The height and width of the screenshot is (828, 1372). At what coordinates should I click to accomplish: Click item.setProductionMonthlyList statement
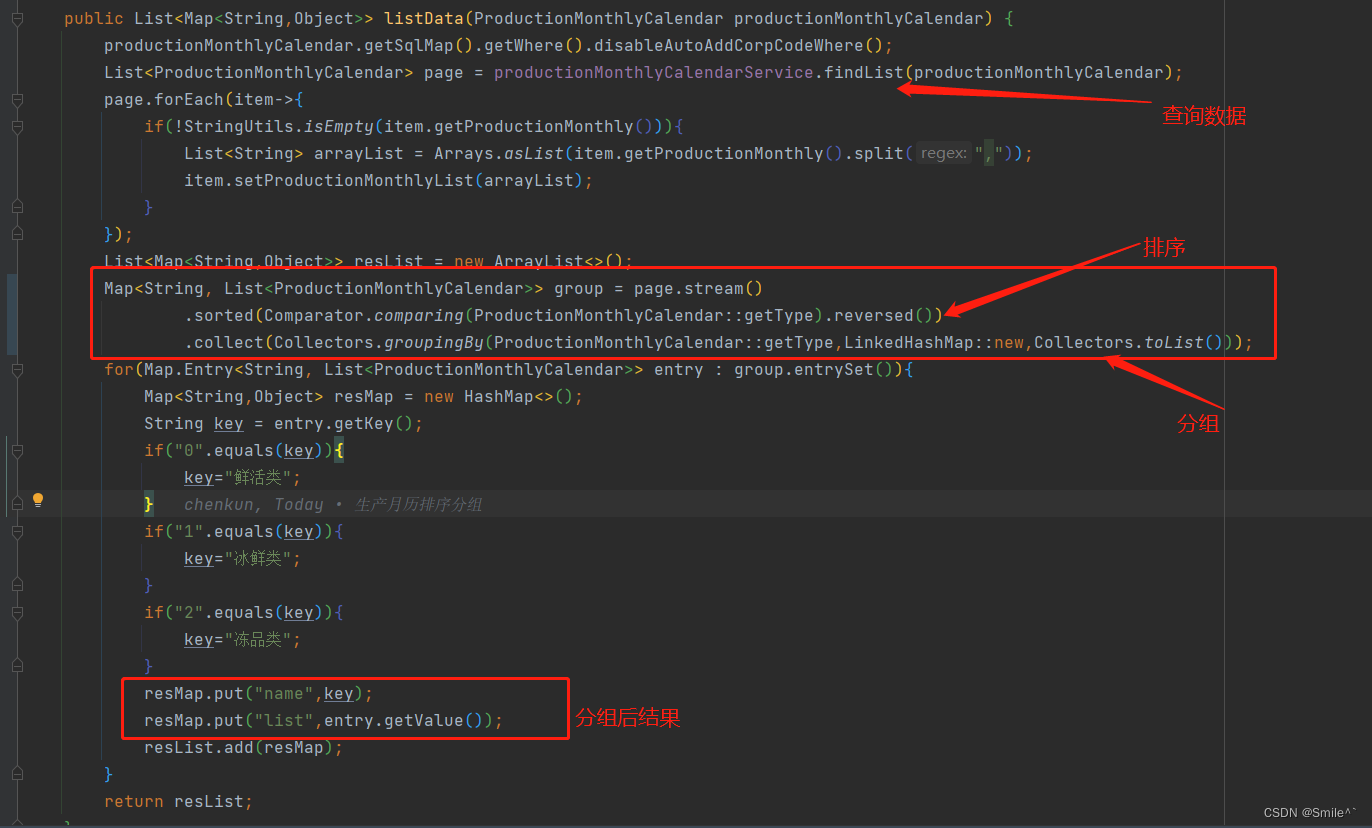pyautogui.click(x=389, y=181)
